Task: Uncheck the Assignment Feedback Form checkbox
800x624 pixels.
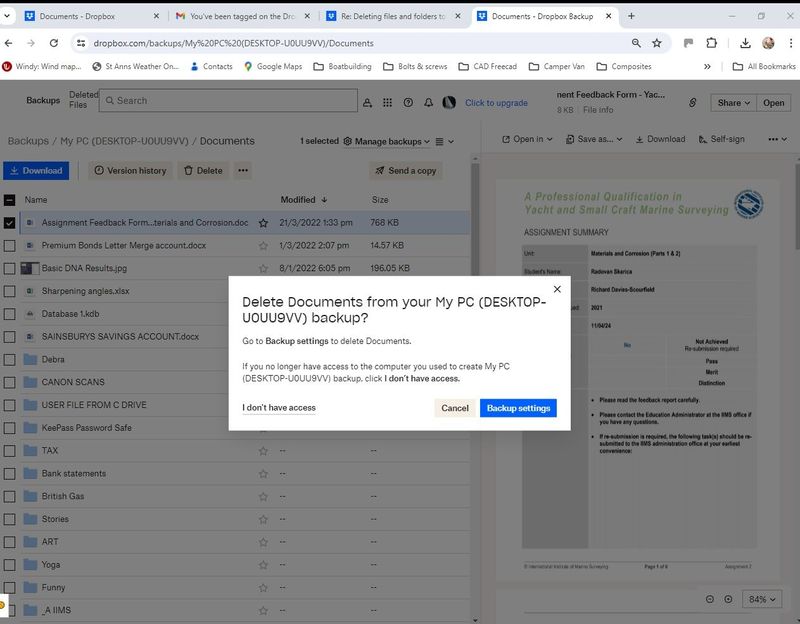Action: [x=10, y=223]
